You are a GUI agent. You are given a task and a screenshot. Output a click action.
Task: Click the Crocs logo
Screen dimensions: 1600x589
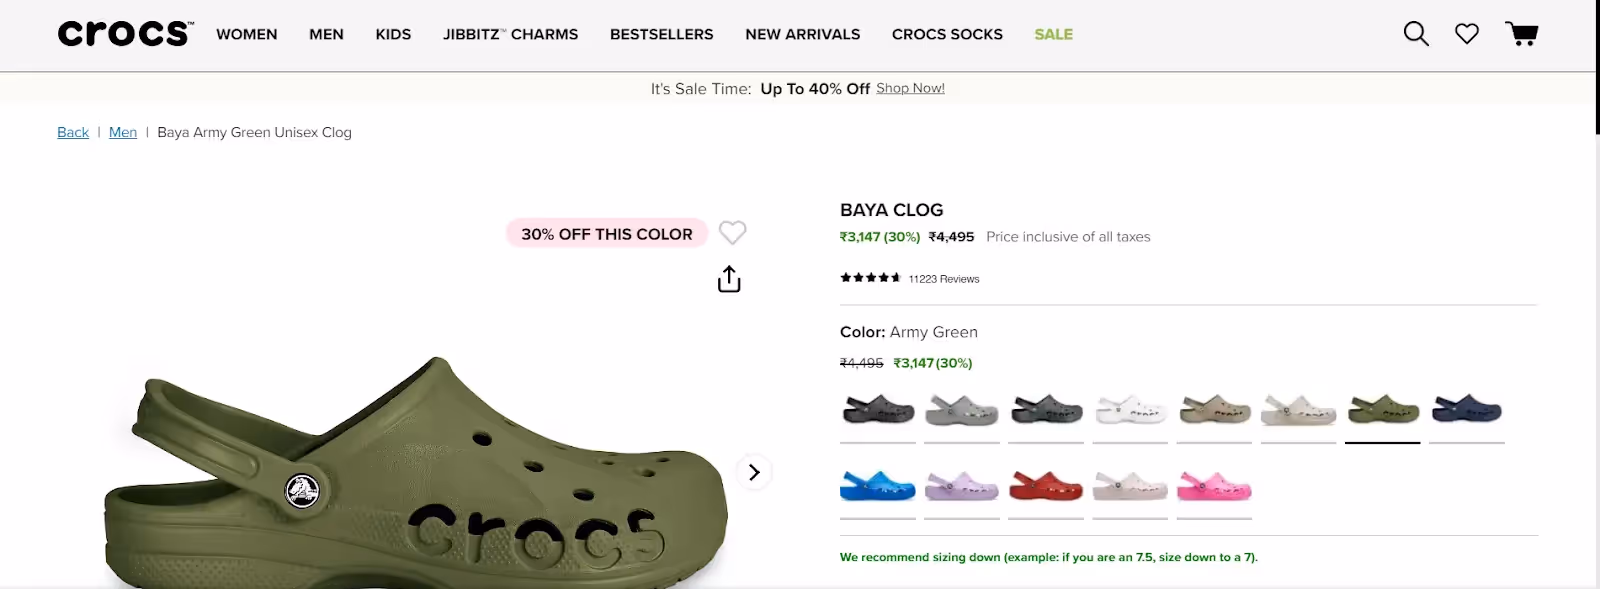click(122, 31)
